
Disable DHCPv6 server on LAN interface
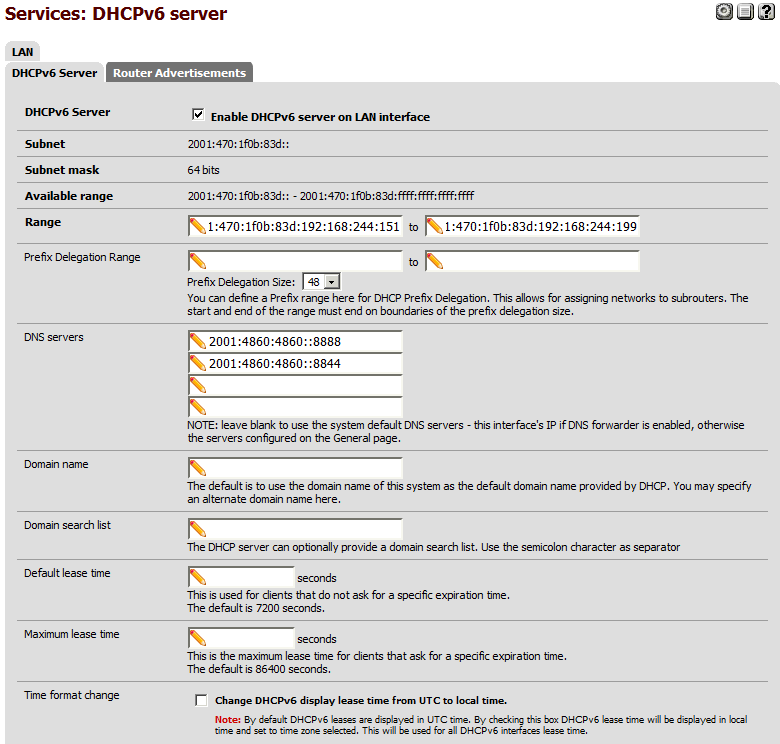pyautogui.click(x=198, y=116)
